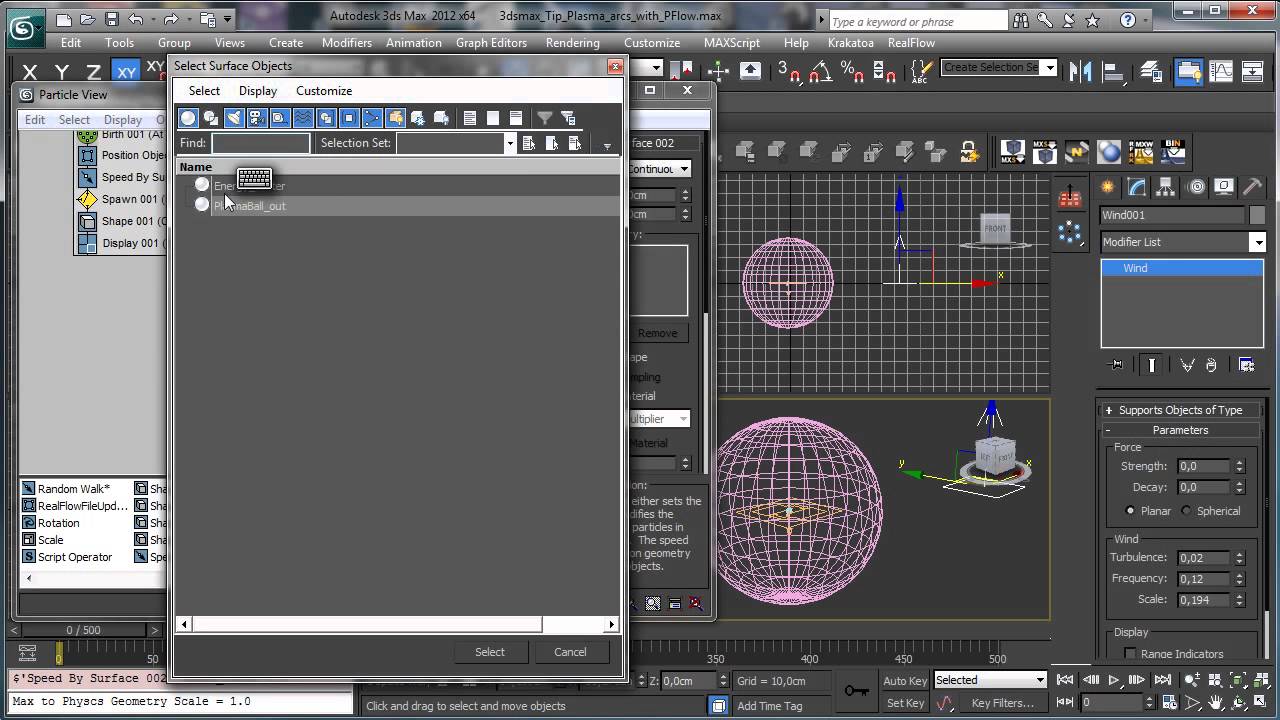Toggle the Angle Snap icon
Screen dimensions: 1280x720
pyautogui.click(x=820, y=71)
